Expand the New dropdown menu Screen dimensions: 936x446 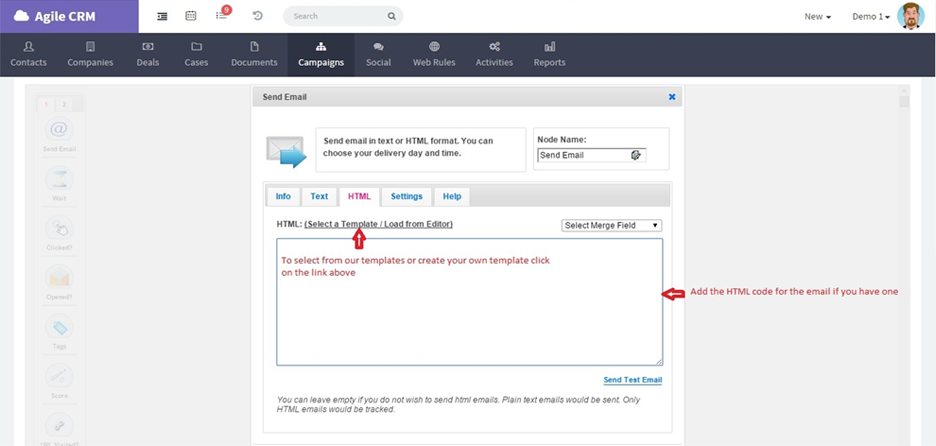click(x=817, y=17)
